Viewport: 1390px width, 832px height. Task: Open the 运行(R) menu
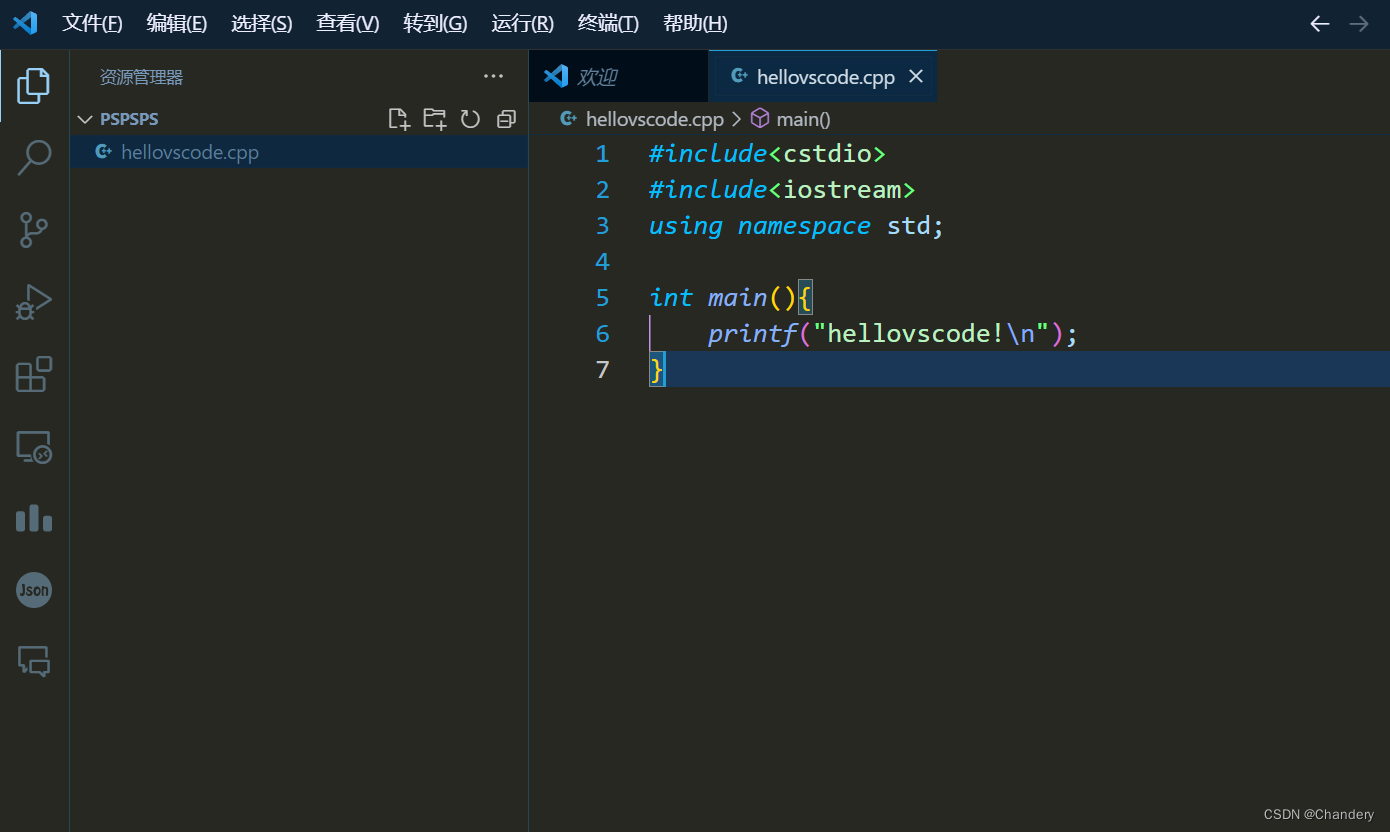[522, 24]
